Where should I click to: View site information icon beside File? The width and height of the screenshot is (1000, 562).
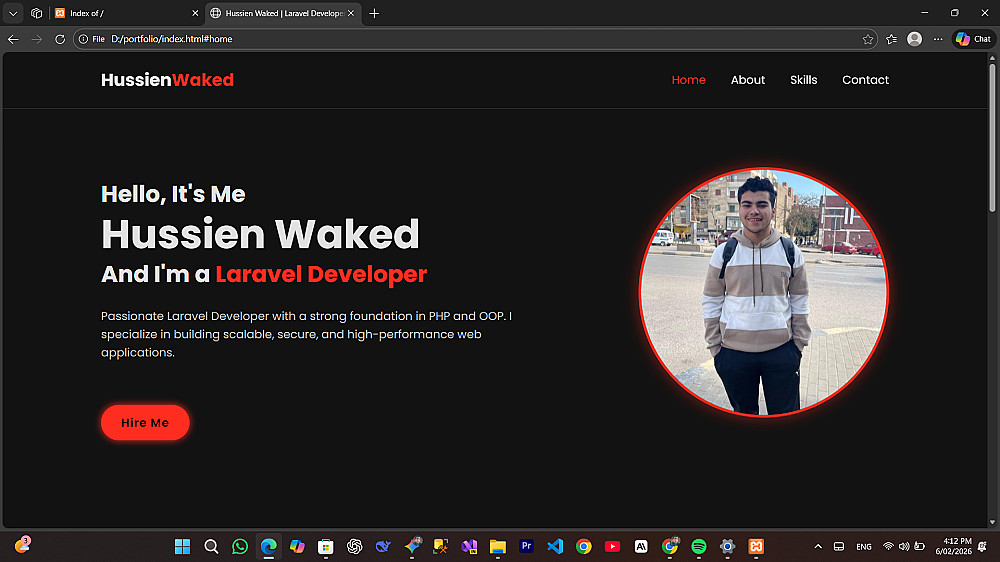[83, 39]
